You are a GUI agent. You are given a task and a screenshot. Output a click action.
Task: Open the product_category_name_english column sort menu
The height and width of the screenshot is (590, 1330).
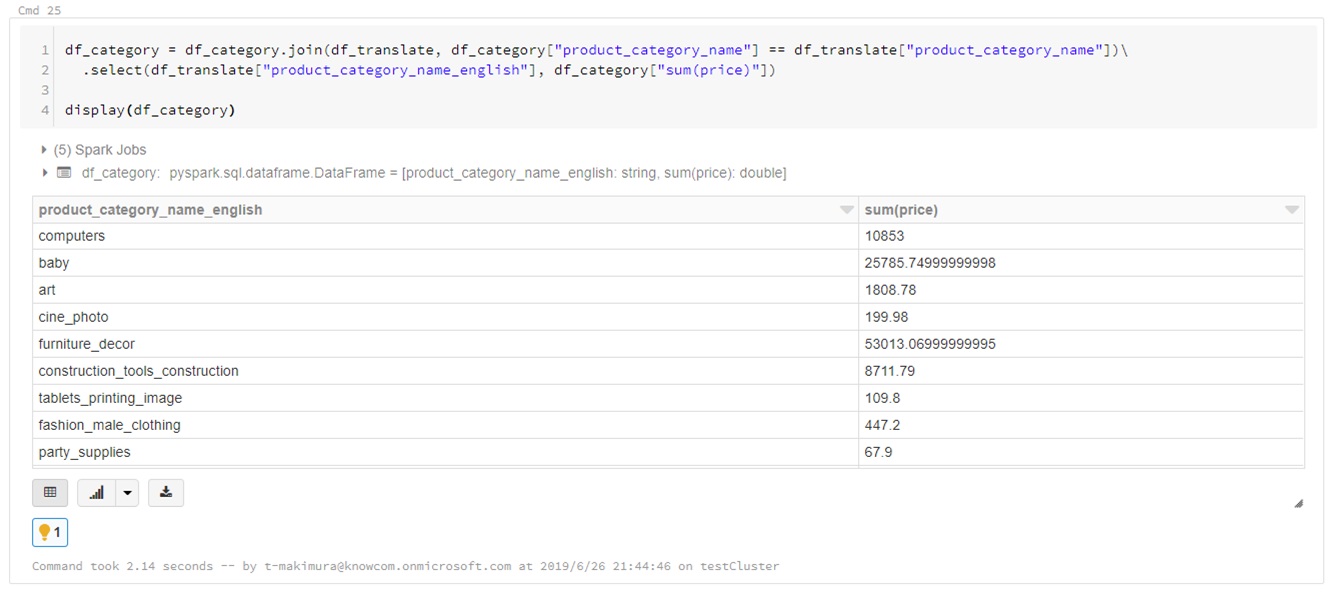click(844, 209)
